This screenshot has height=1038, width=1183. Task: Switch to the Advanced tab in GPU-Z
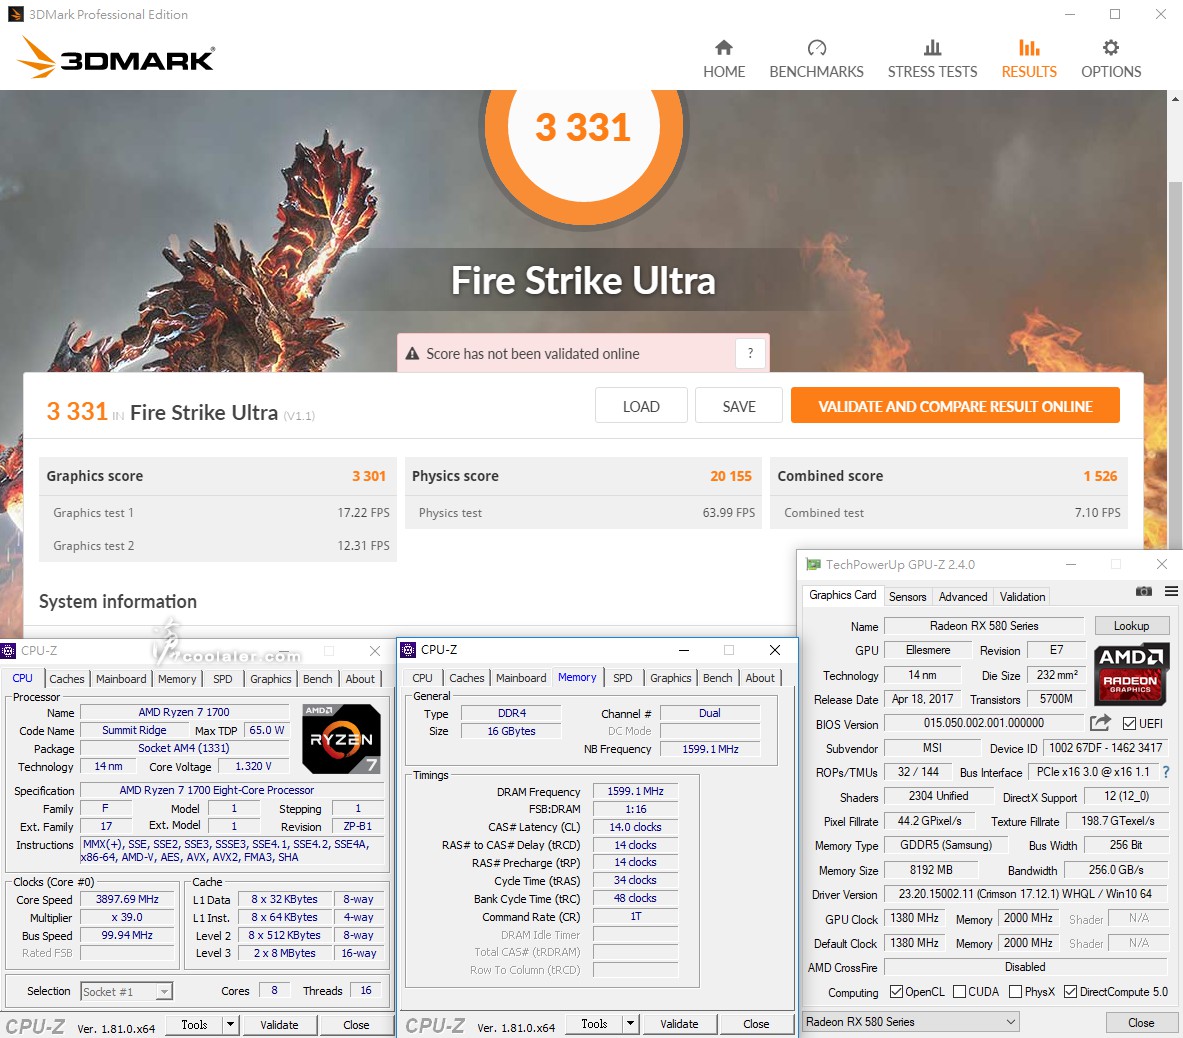(963, 597)
